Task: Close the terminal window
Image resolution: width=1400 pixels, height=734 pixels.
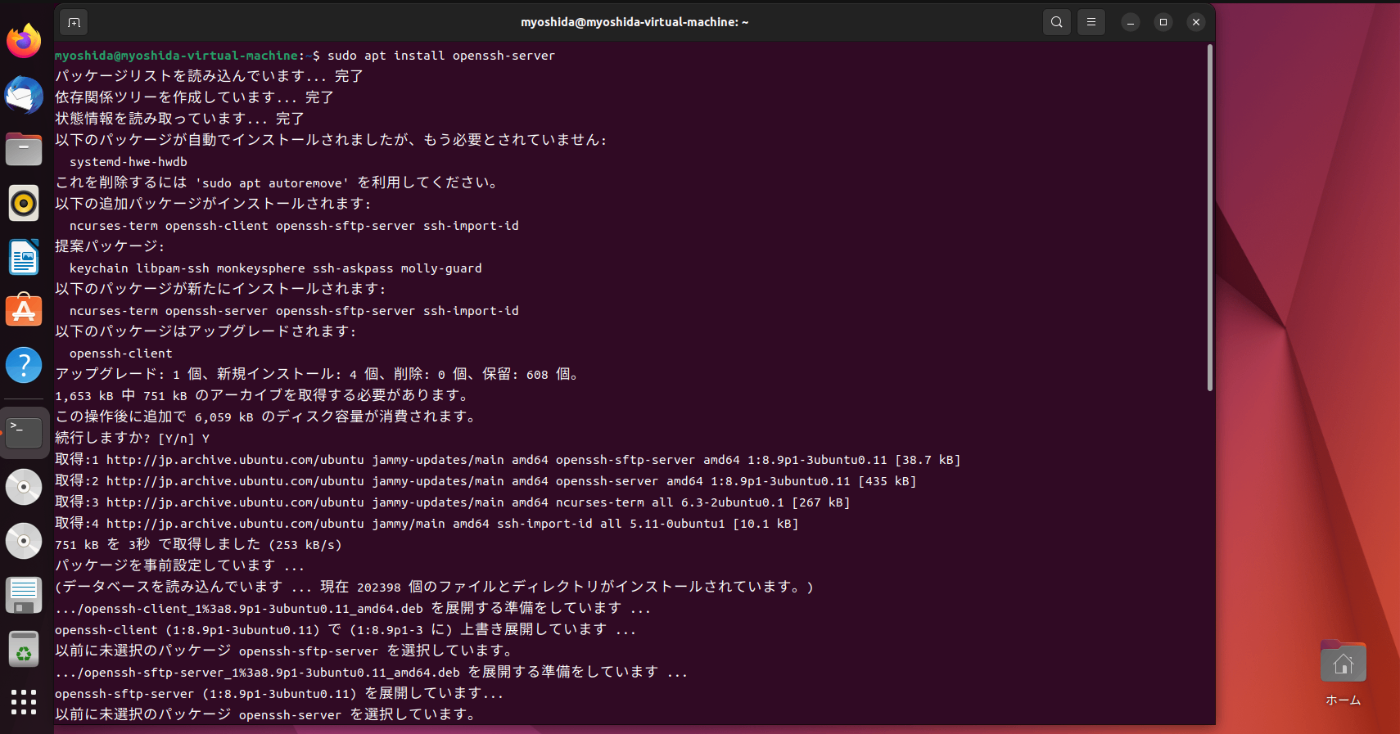Action: 1196,21
